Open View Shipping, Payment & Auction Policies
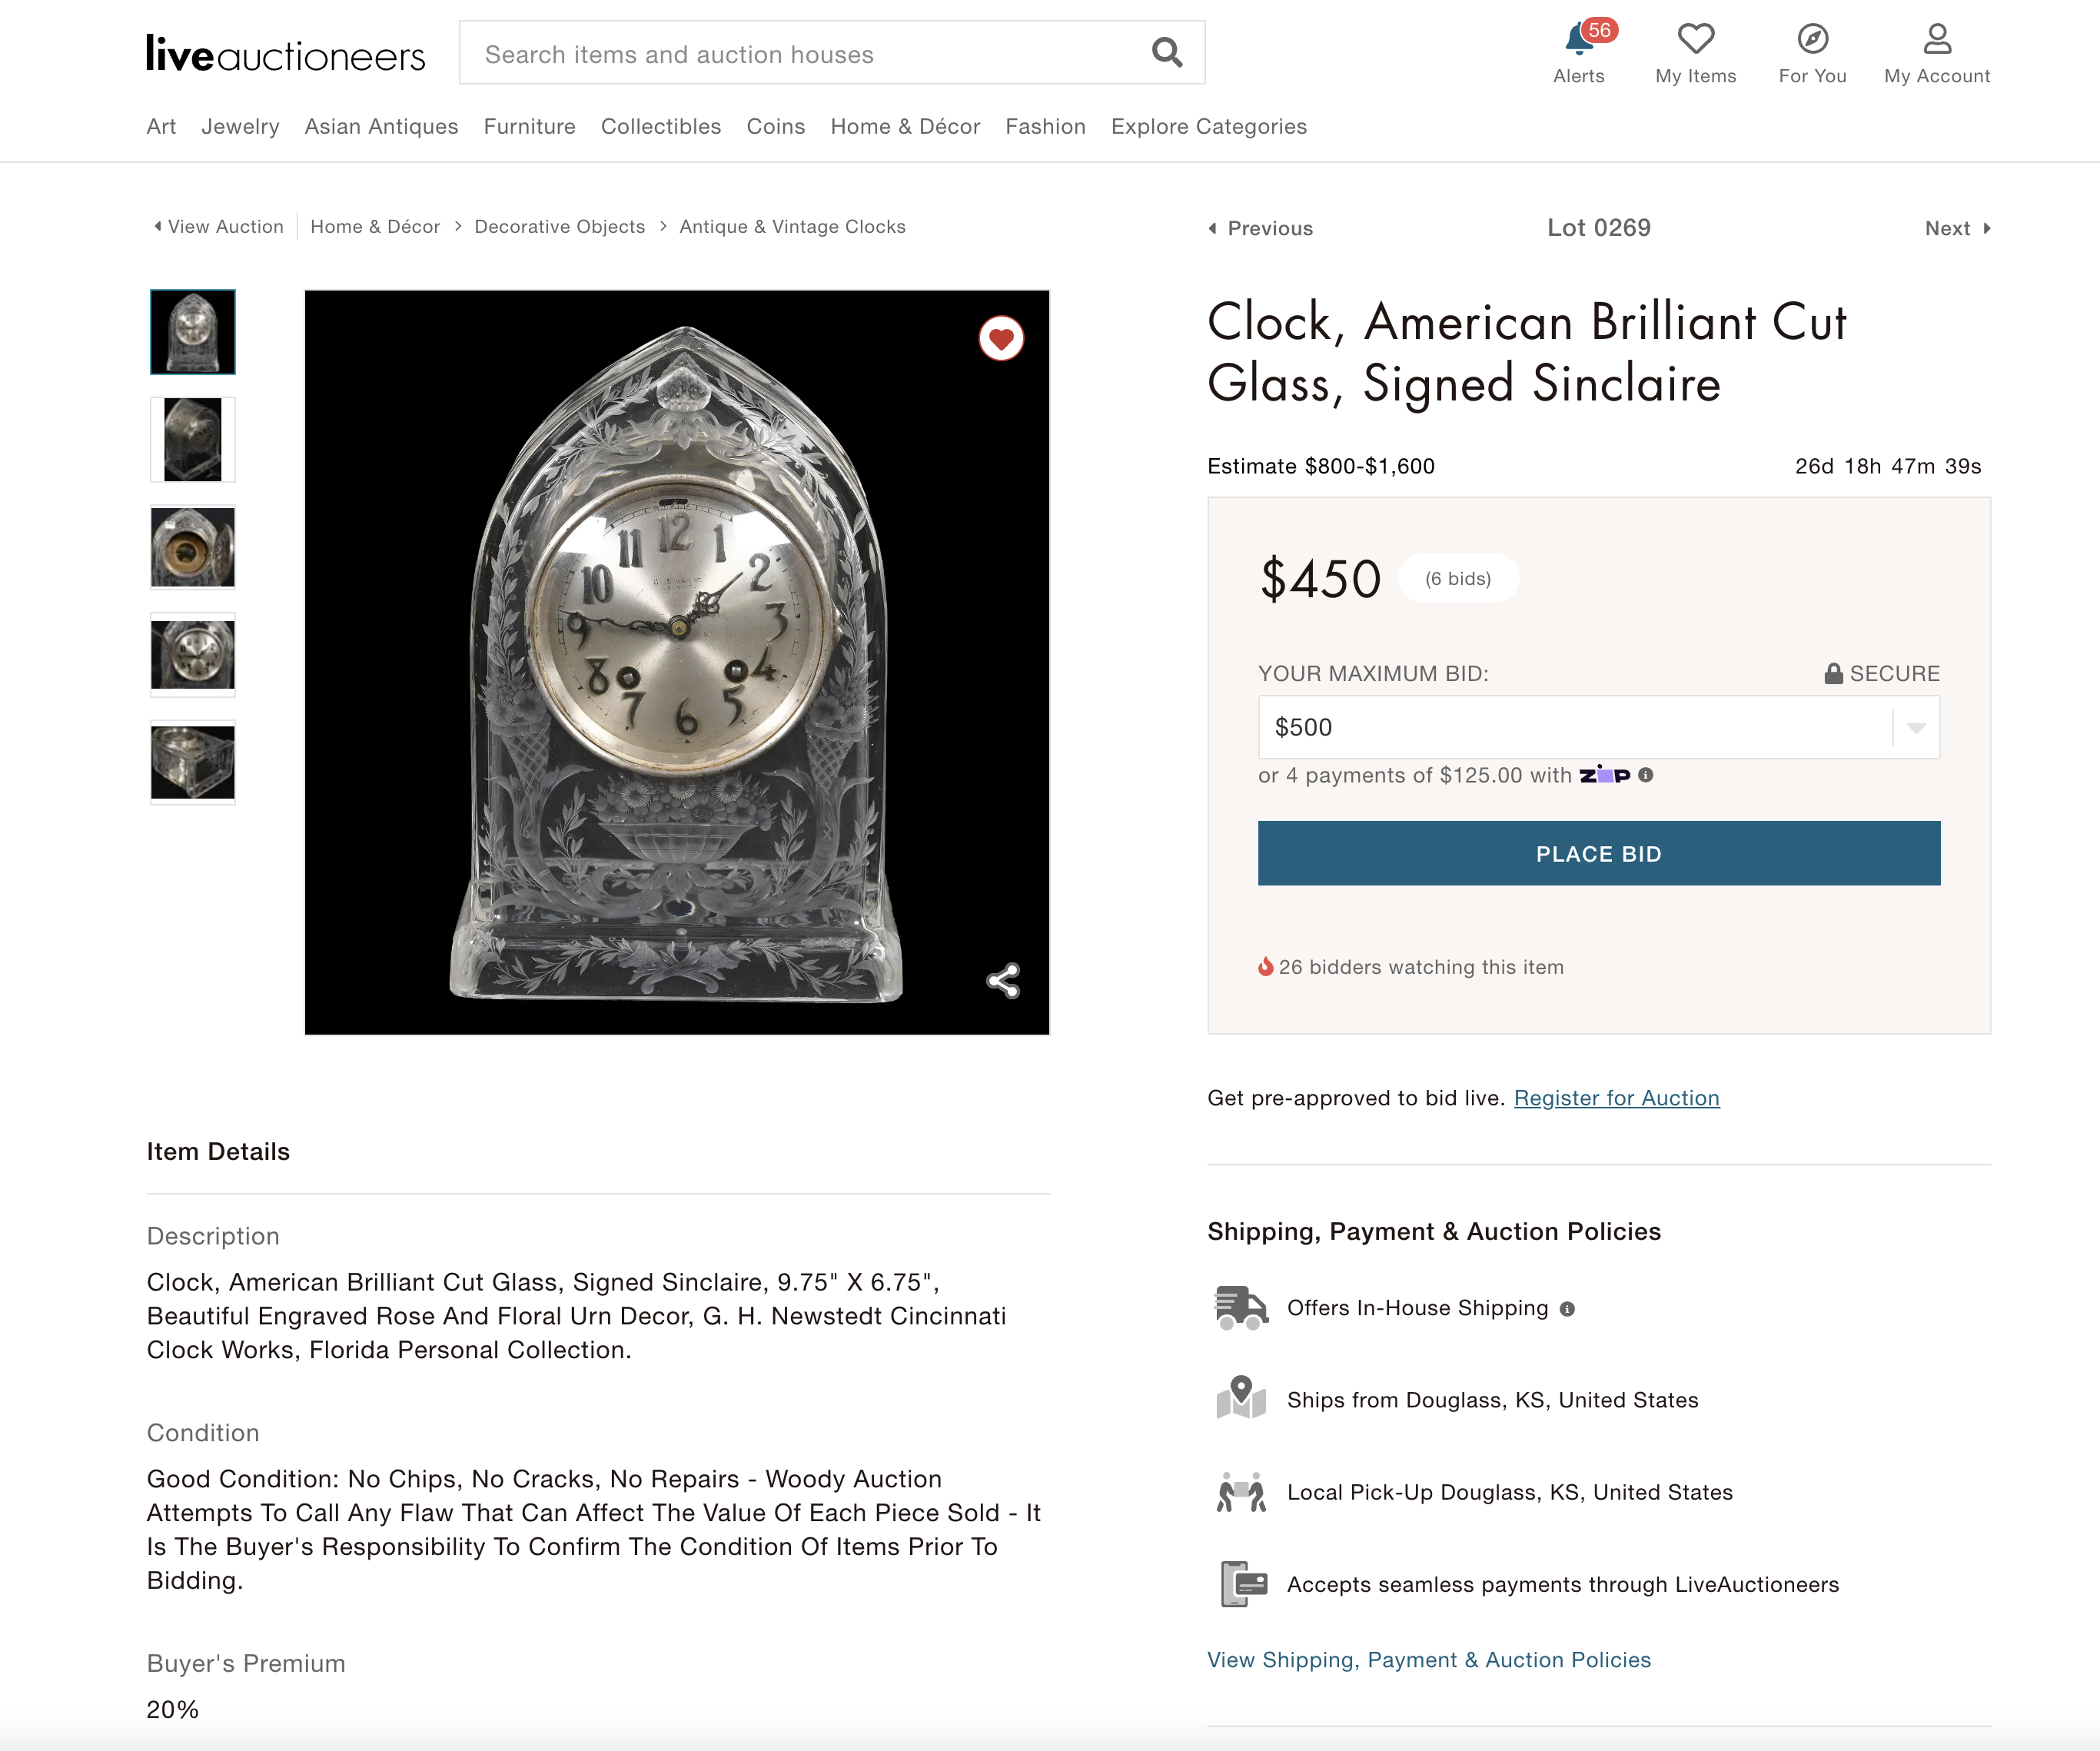 point(1428,1660)
